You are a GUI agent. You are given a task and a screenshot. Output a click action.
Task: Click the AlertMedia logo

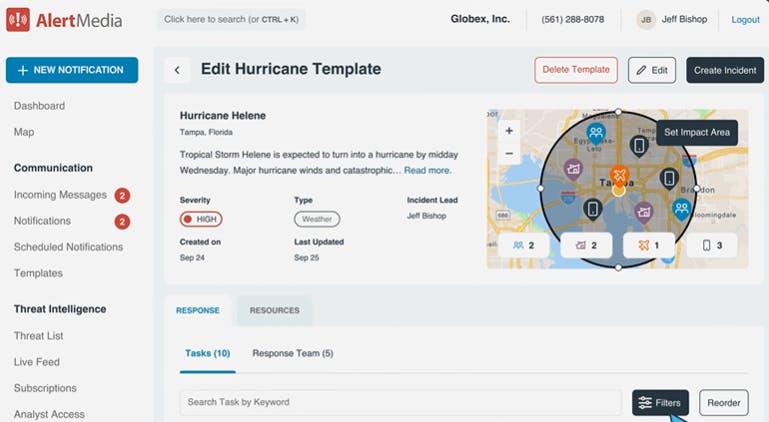coord(65,20)
